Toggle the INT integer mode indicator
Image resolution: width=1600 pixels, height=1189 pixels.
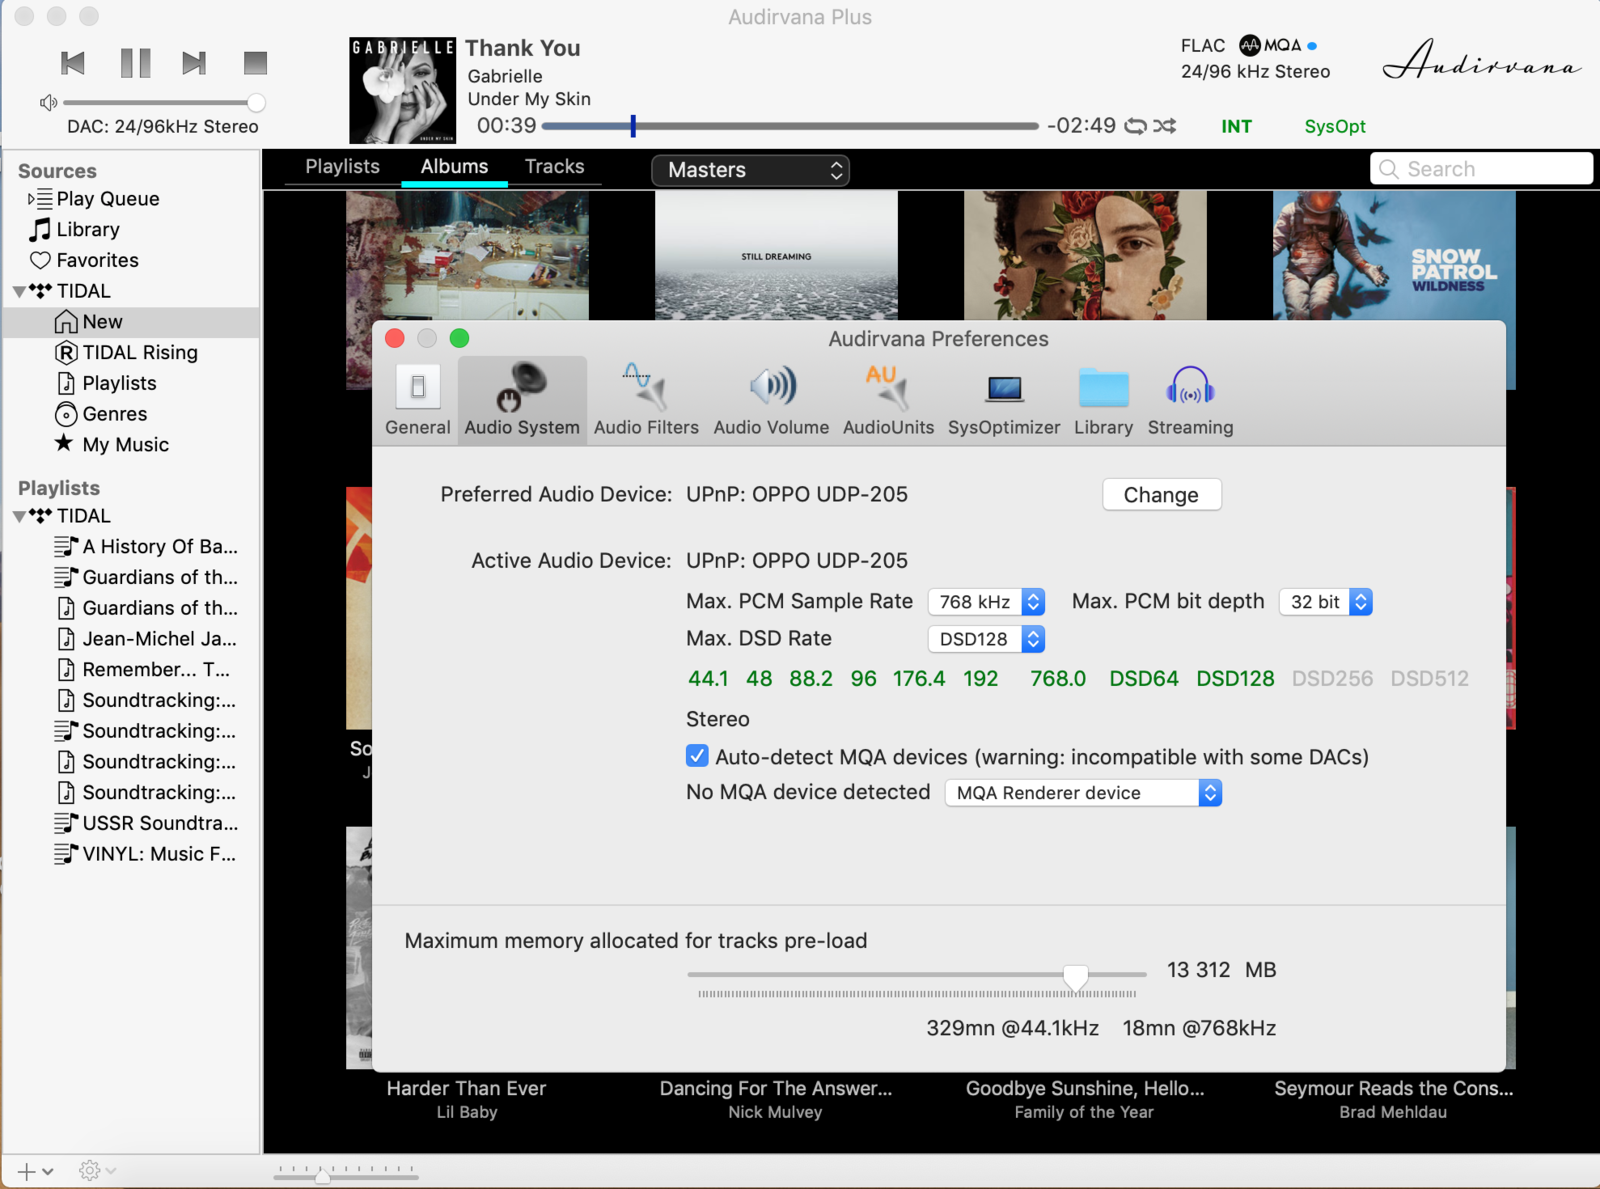1236,126
